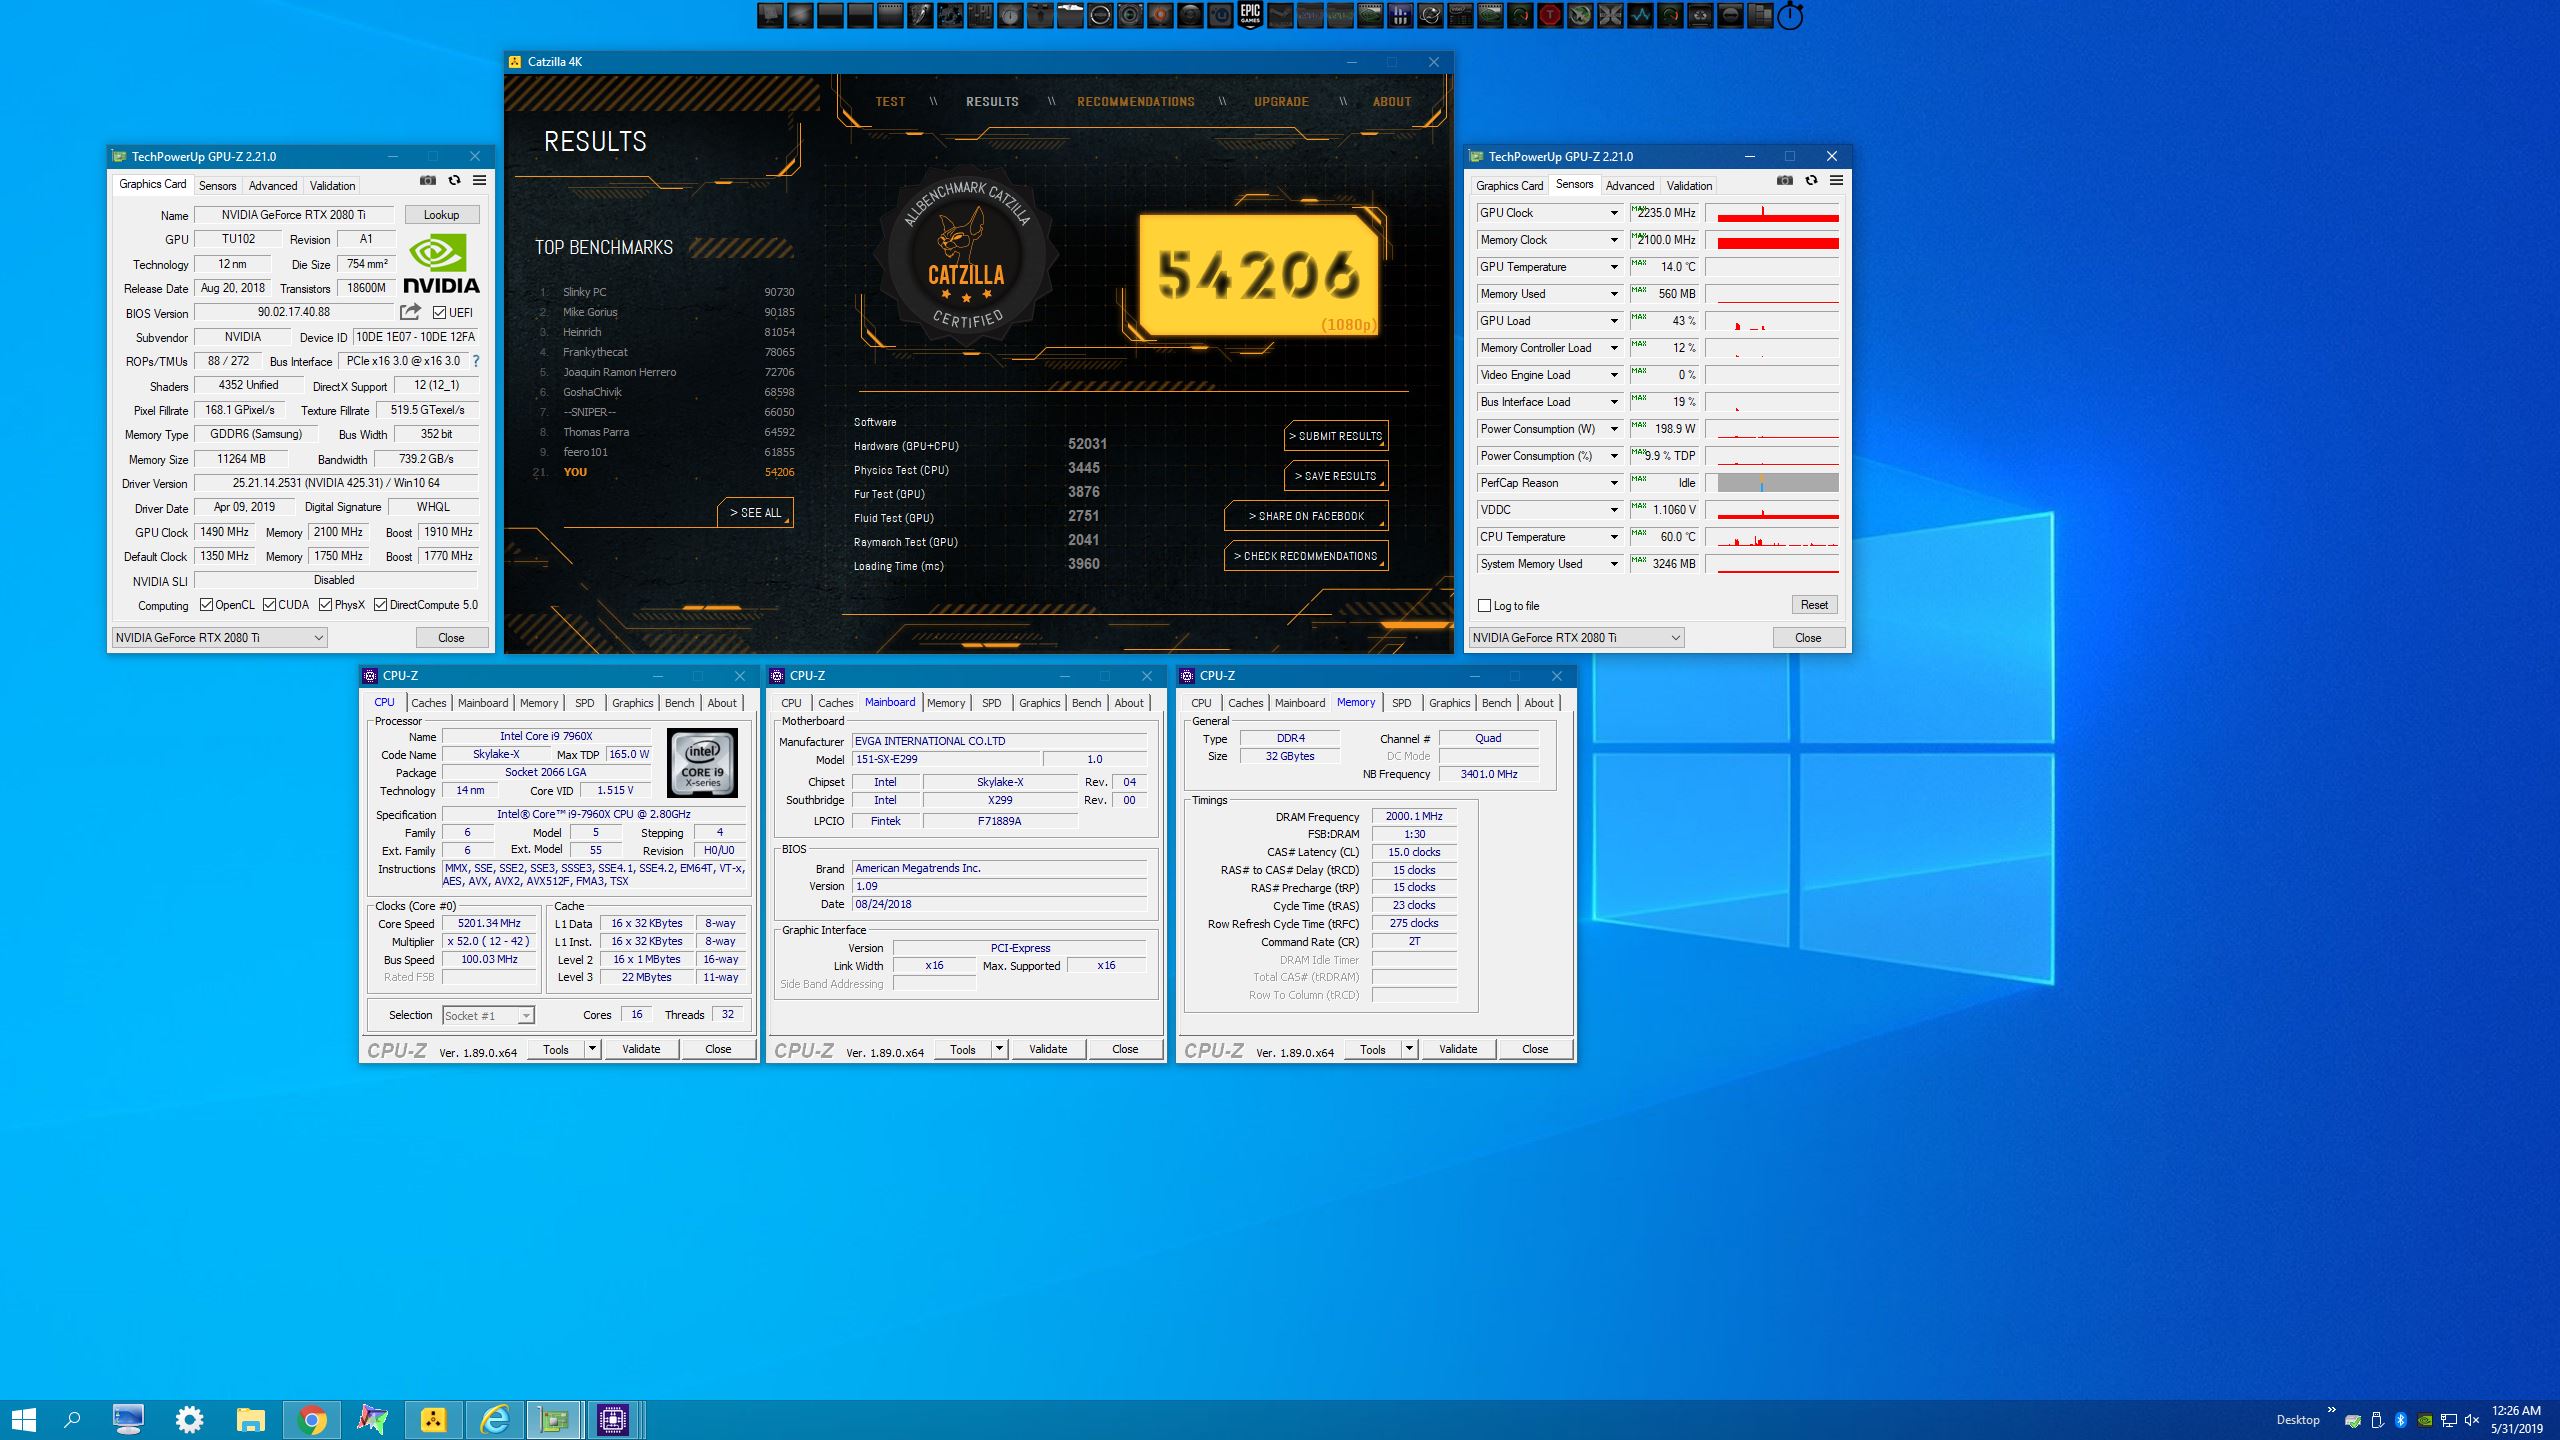The image size is (2560, 1440).
Task: Expand the GPU Temperature sensor dropdown
Action: tap(1614, 267)
